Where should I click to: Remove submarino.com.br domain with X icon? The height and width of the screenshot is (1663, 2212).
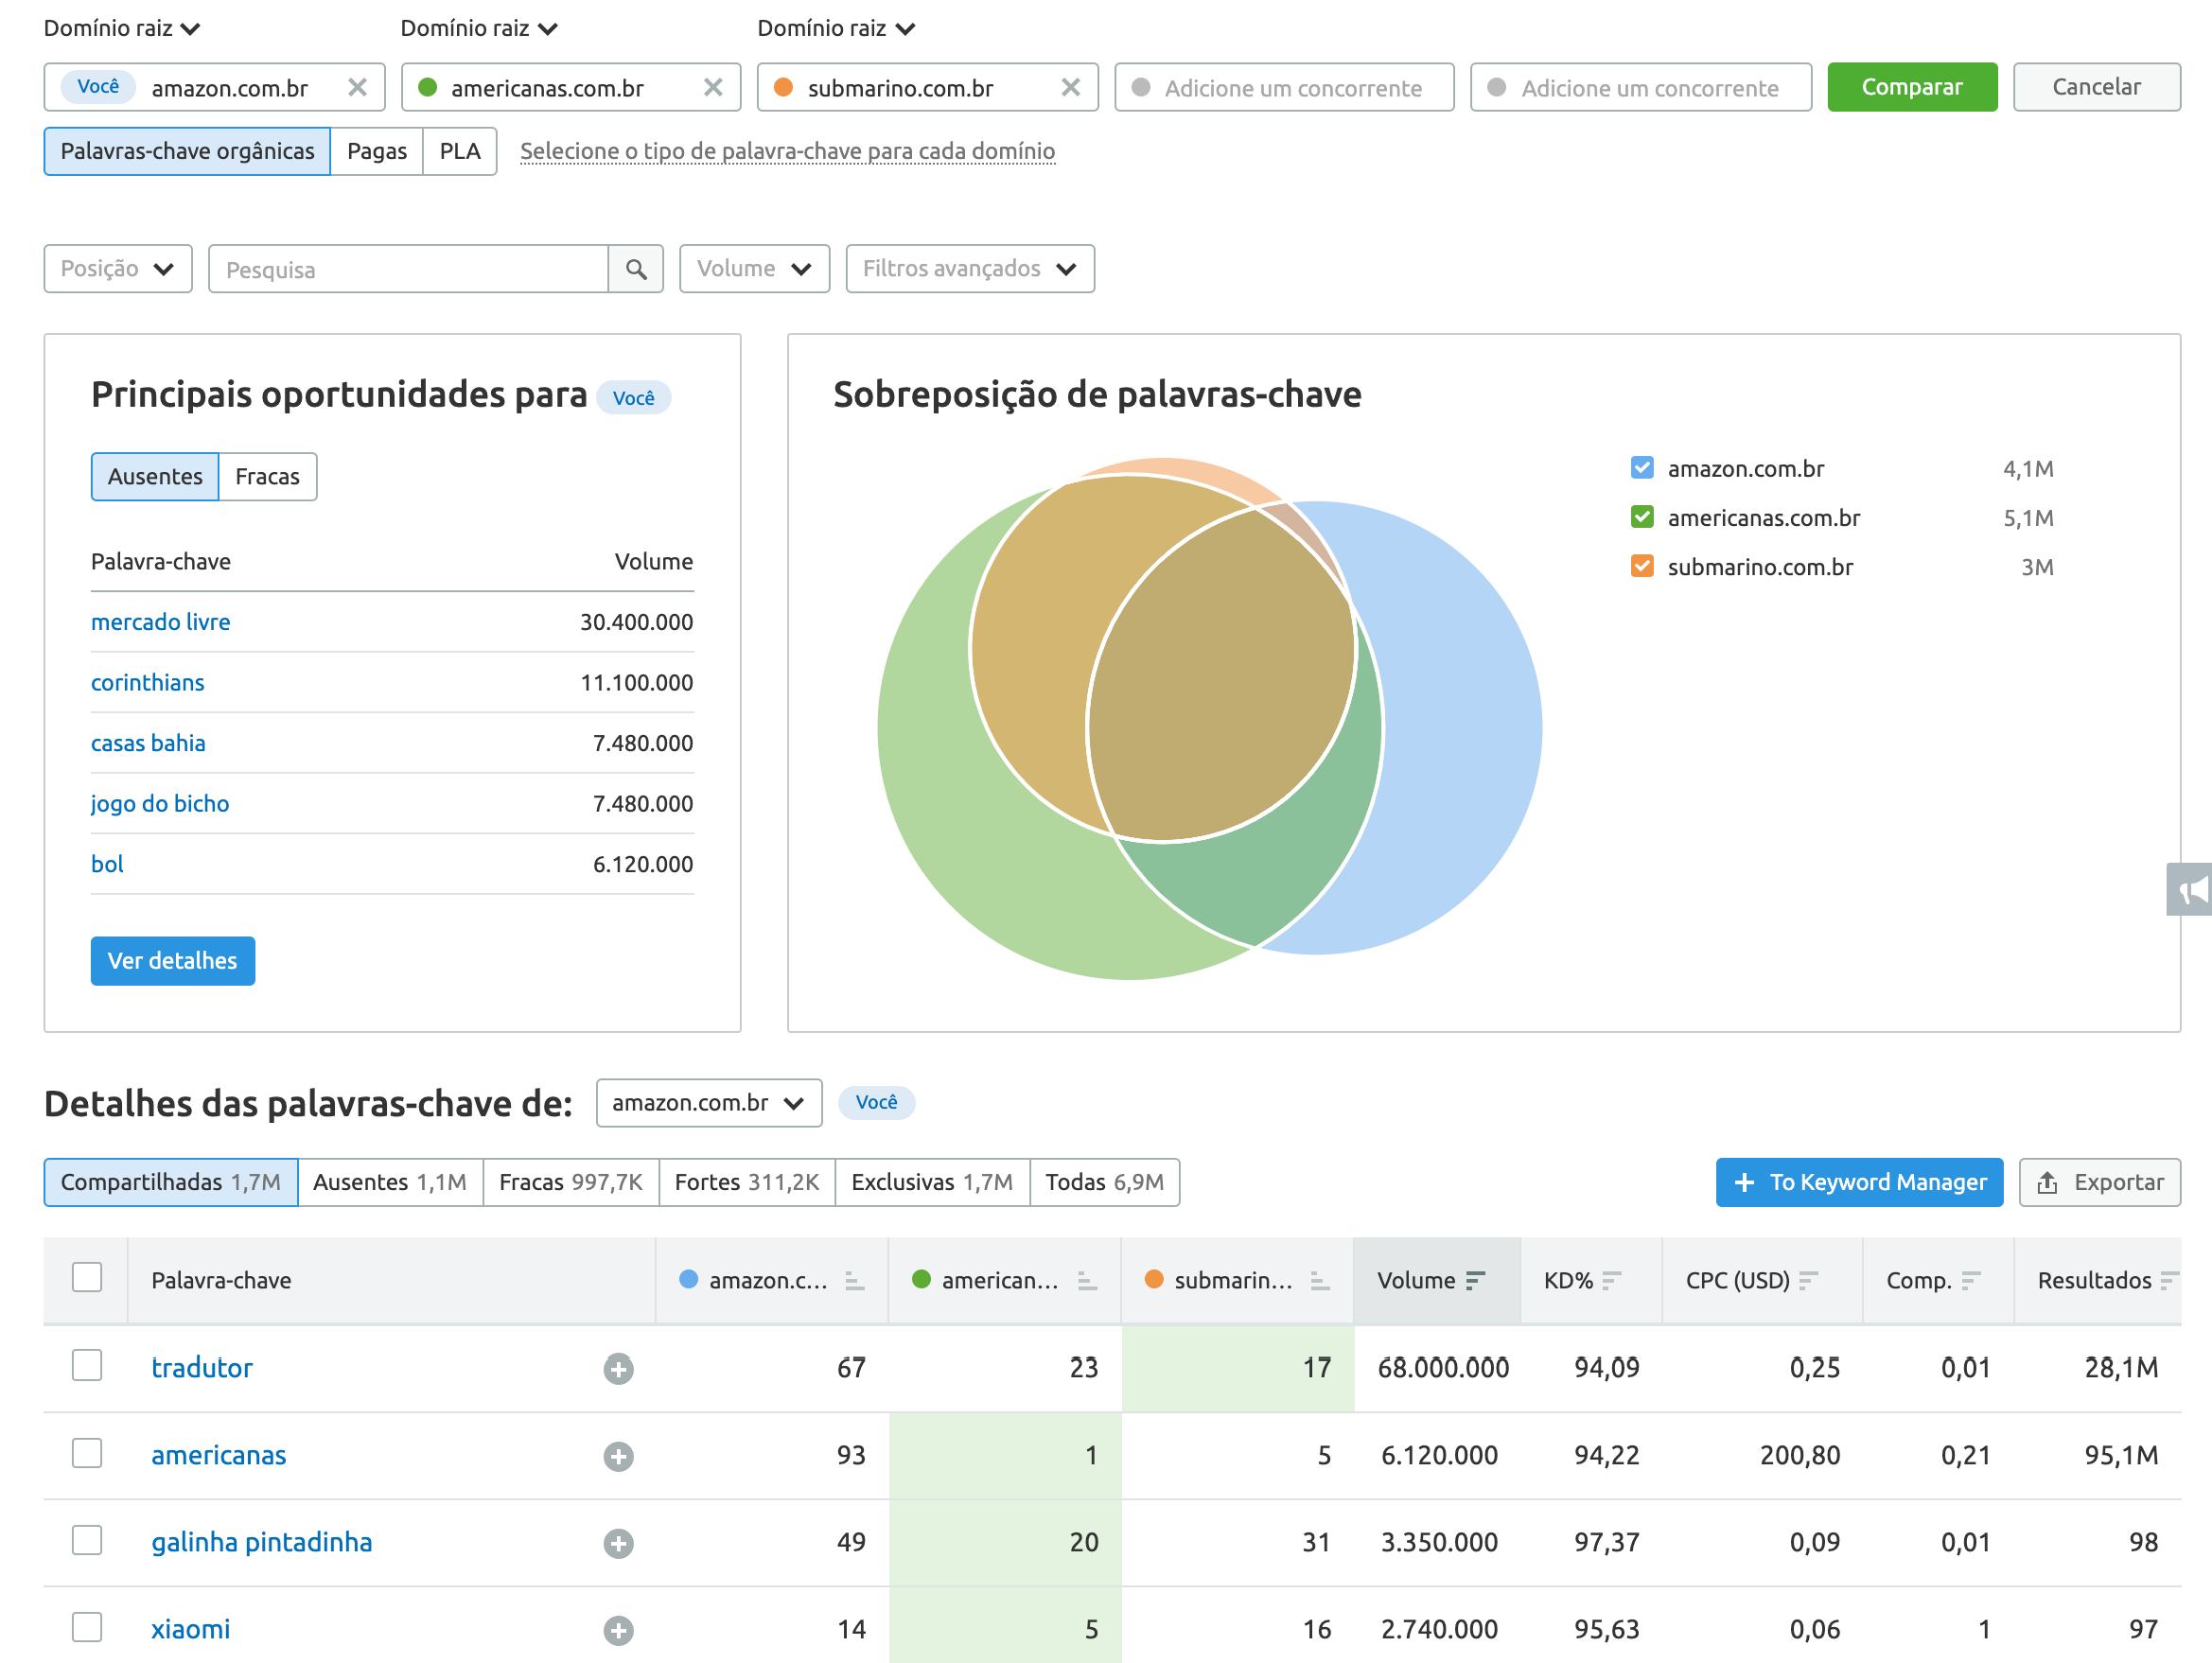point(1070,87)
